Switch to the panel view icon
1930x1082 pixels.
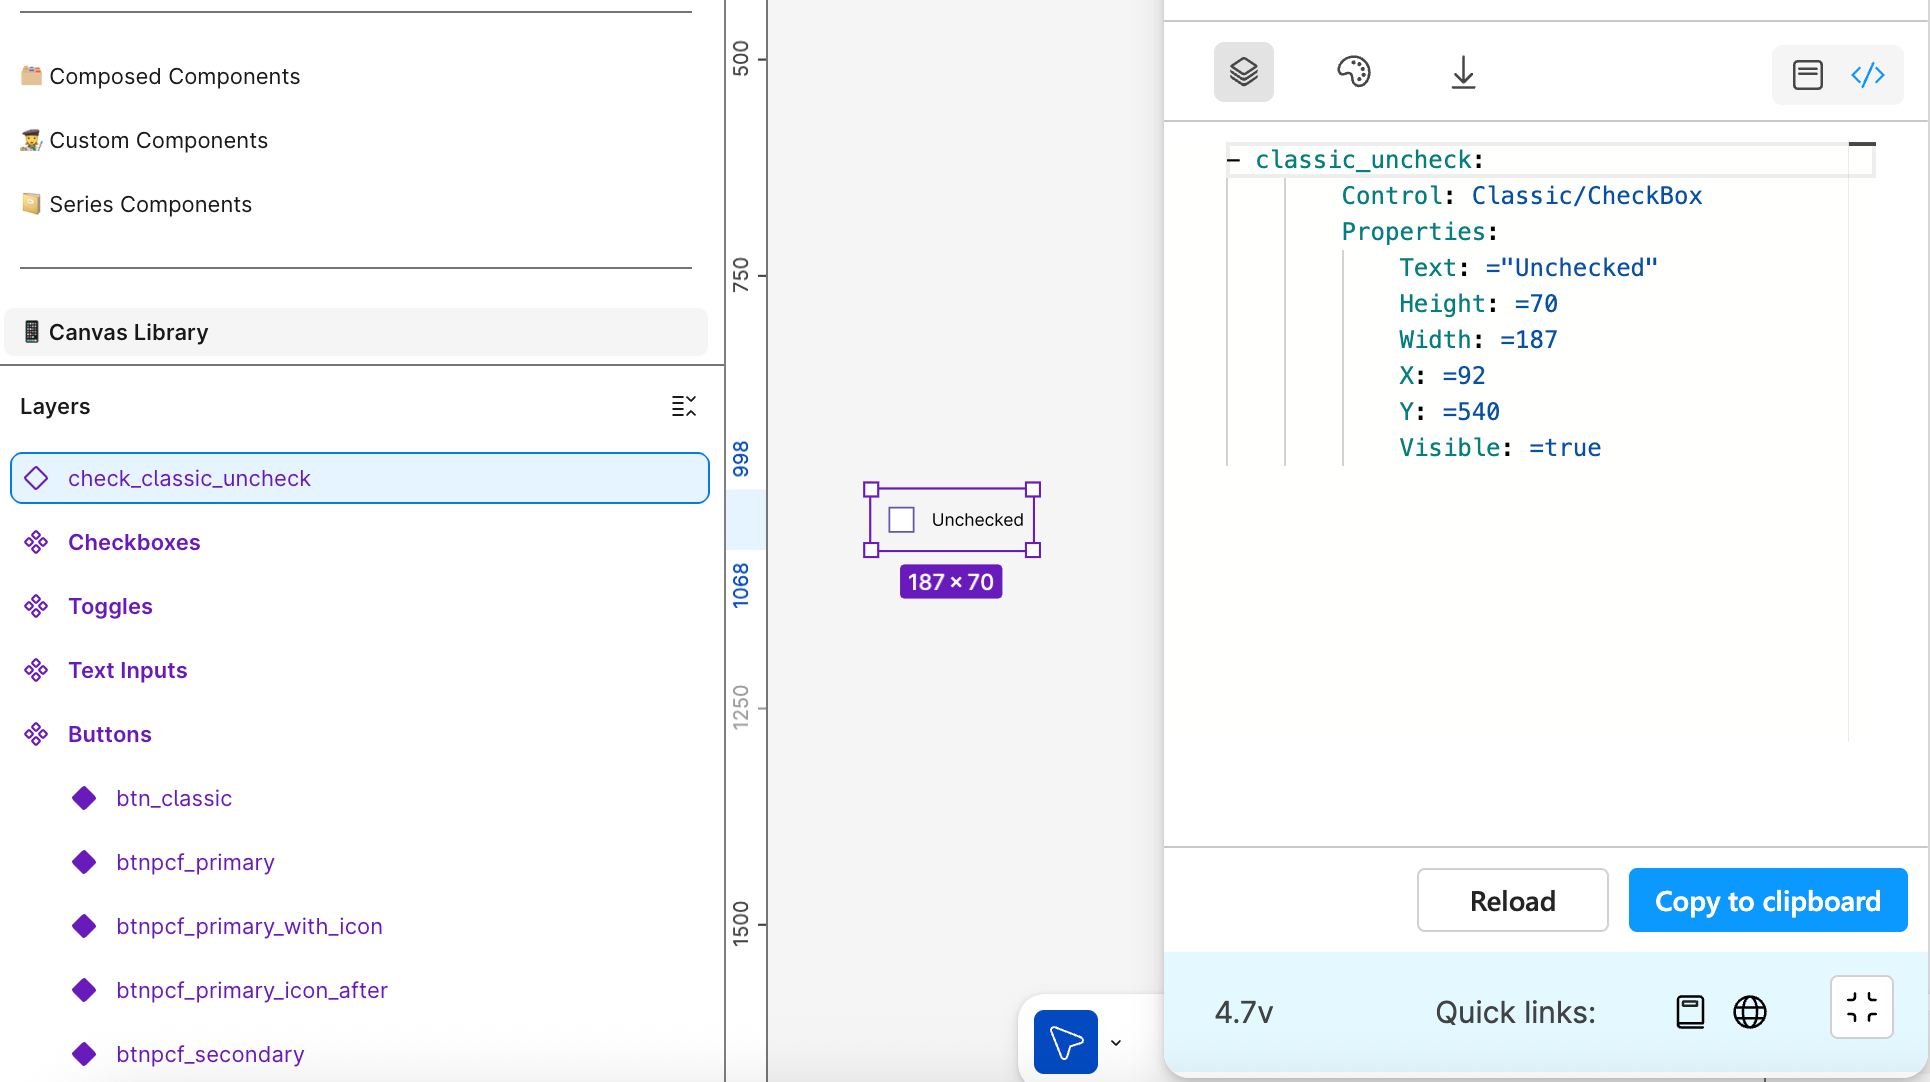[1807, 75]
